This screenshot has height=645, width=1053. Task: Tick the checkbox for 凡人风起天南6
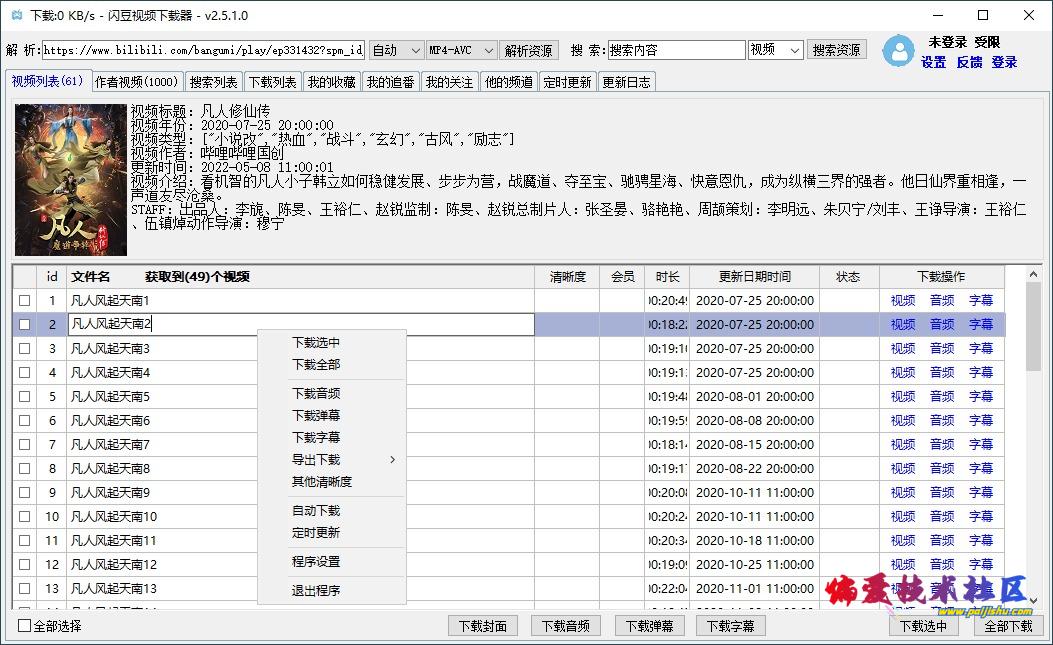pos(25,421)
